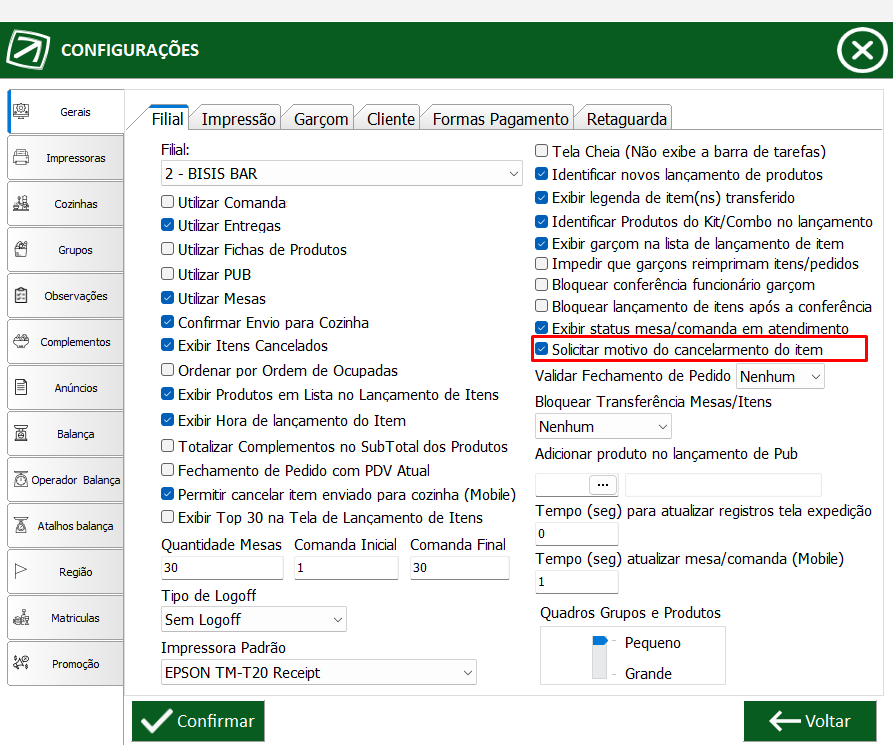
Task: Open the Balança scale icon
Action: pos(21,433)
